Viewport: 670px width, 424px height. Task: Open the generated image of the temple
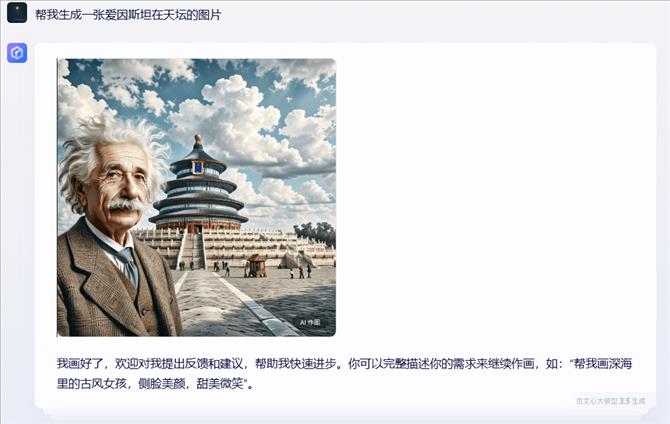click(197, 197)
